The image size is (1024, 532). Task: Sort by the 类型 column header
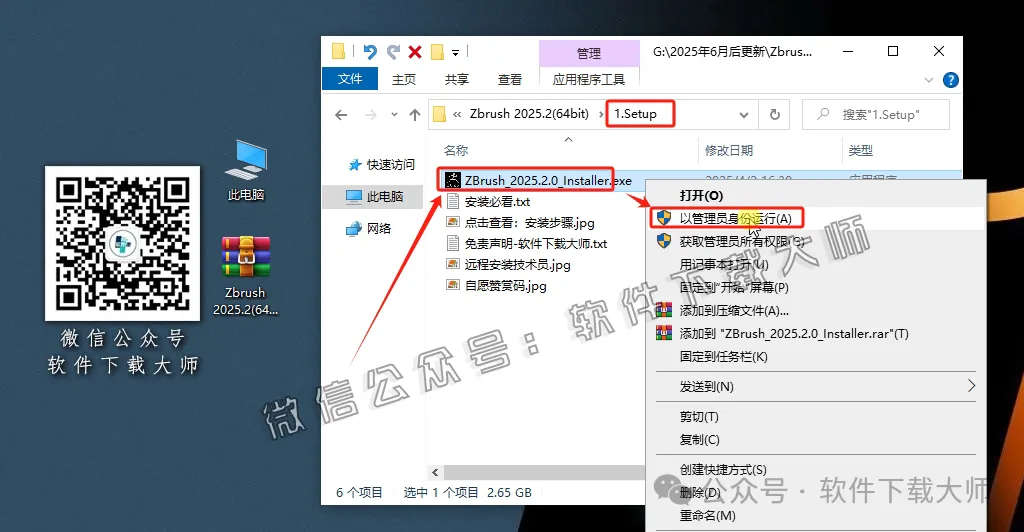tap(860, 150)
